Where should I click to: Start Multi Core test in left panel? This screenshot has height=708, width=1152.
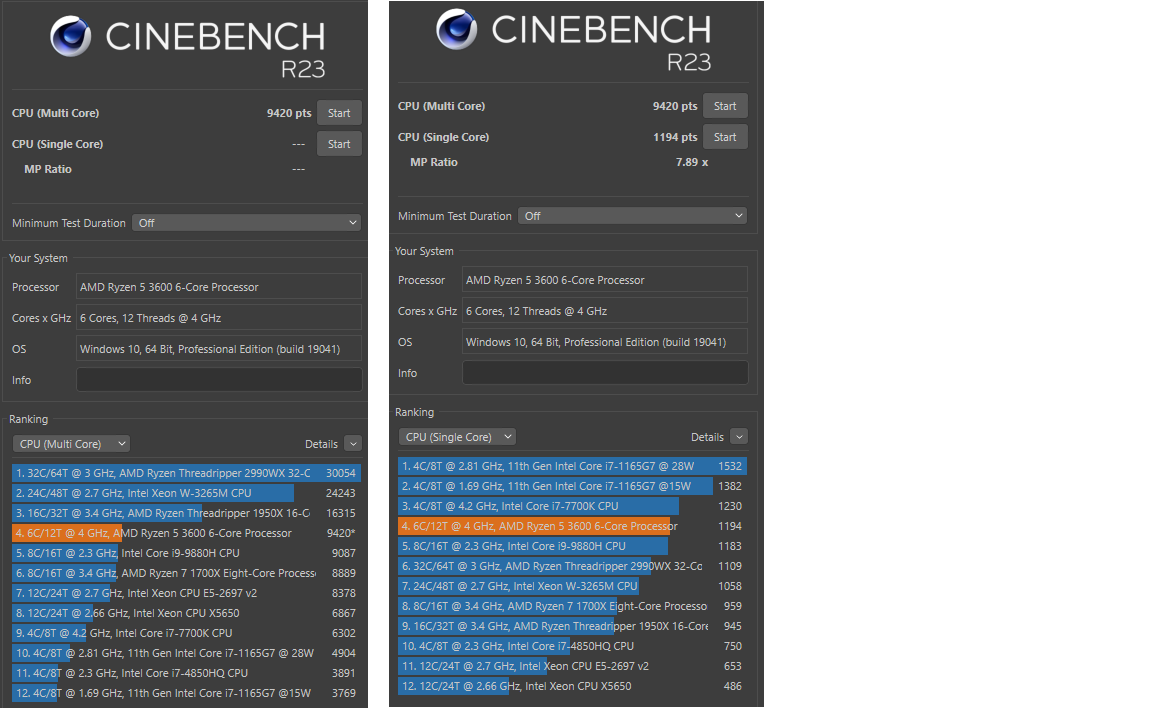[x=339, y=113]
